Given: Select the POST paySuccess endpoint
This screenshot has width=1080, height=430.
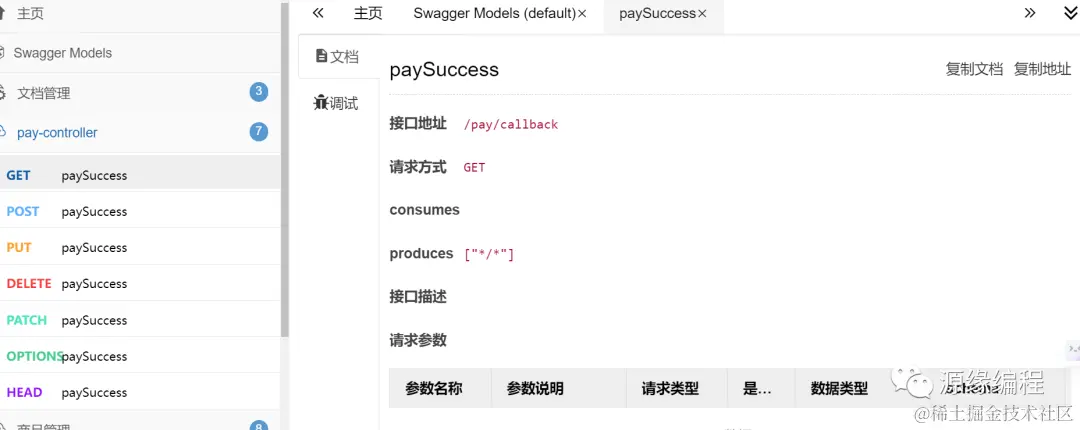Looking at the screenshot, I should pyautogui.click(x=140, y=211).
